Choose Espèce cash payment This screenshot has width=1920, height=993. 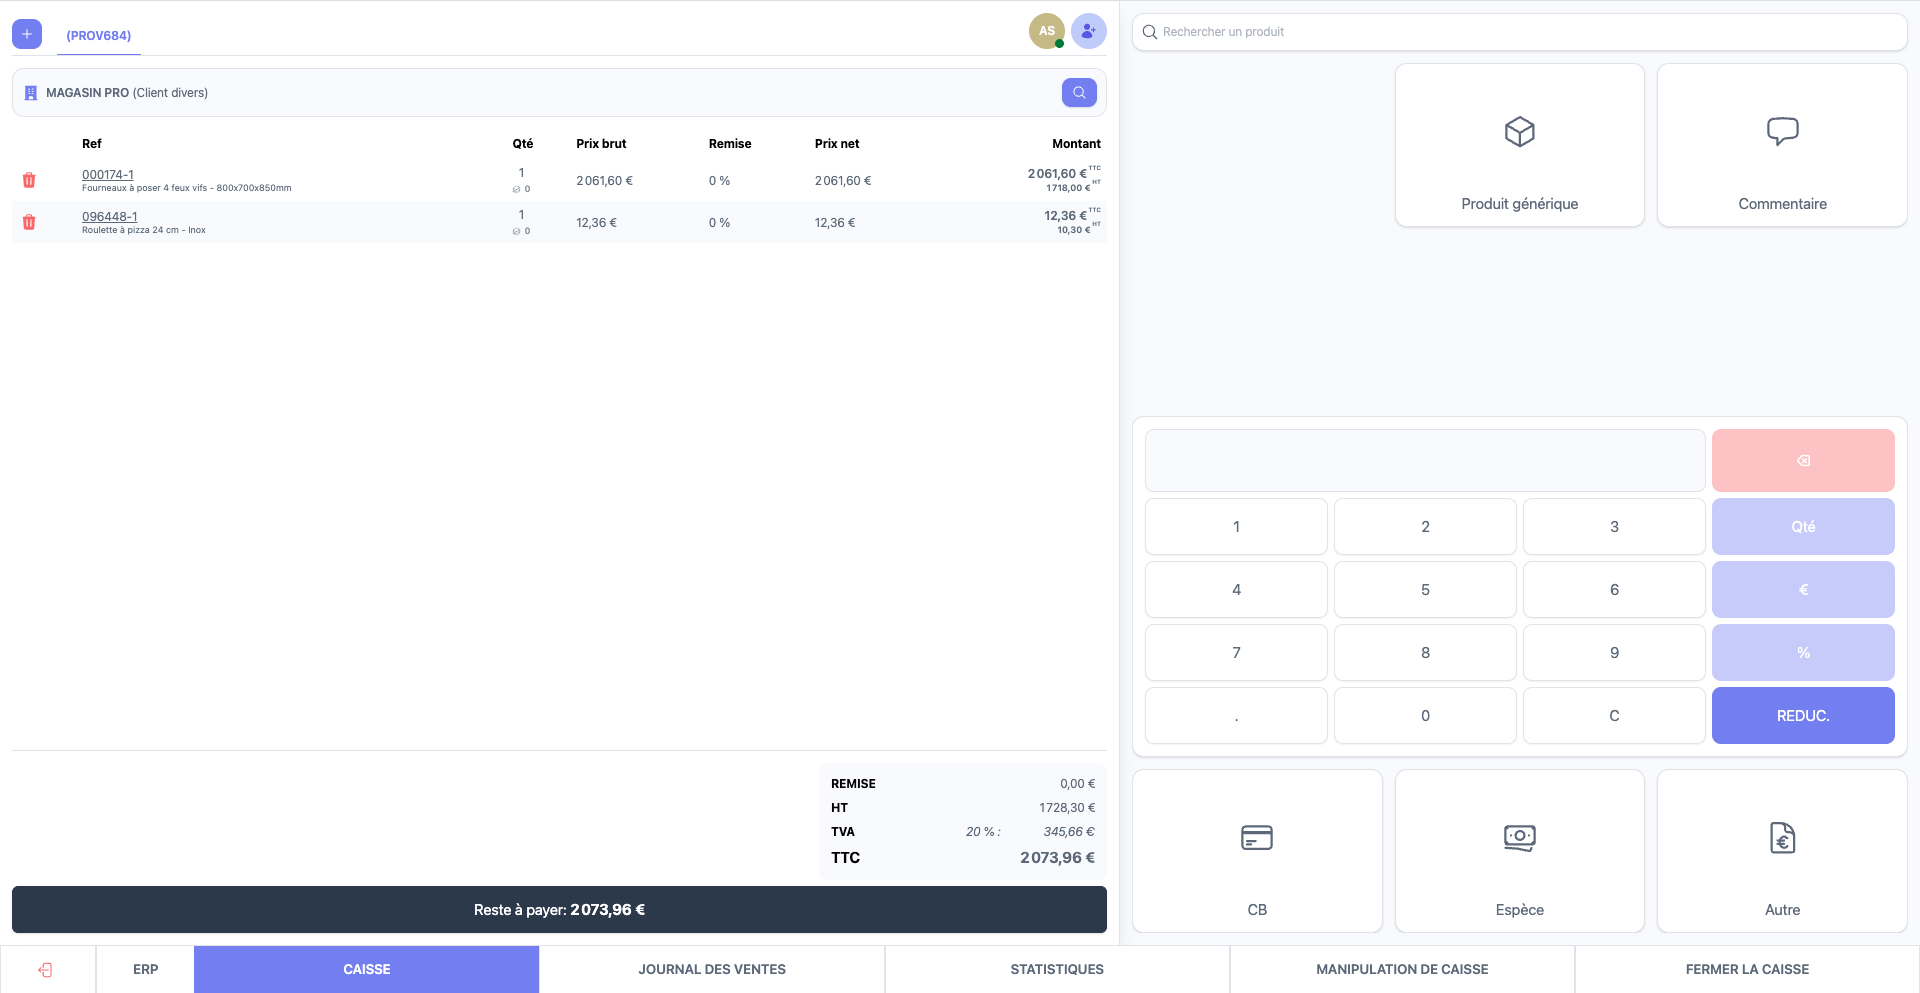(x=1519, y=851)
